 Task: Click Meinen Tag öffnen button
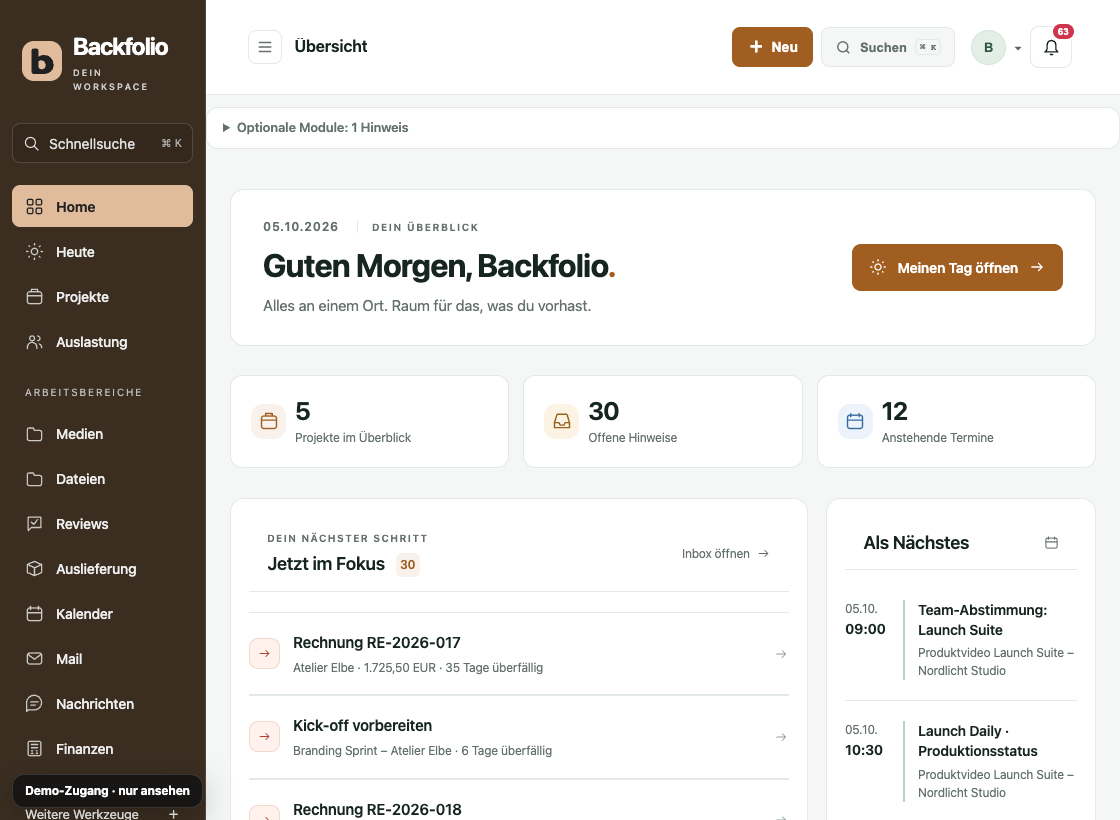point(957,267)
